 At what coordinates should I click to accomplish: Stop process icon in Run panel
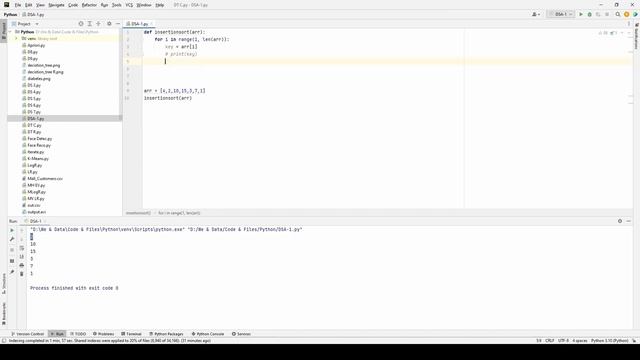(x=12, y=250)
